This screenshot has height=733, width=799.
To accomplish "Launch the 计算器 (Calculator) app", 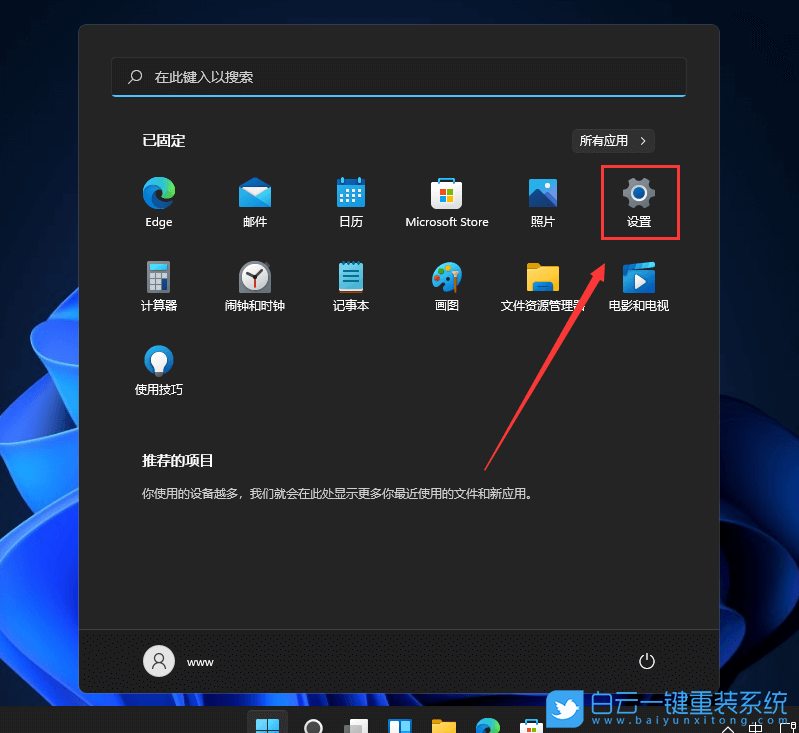I will 158,286.
